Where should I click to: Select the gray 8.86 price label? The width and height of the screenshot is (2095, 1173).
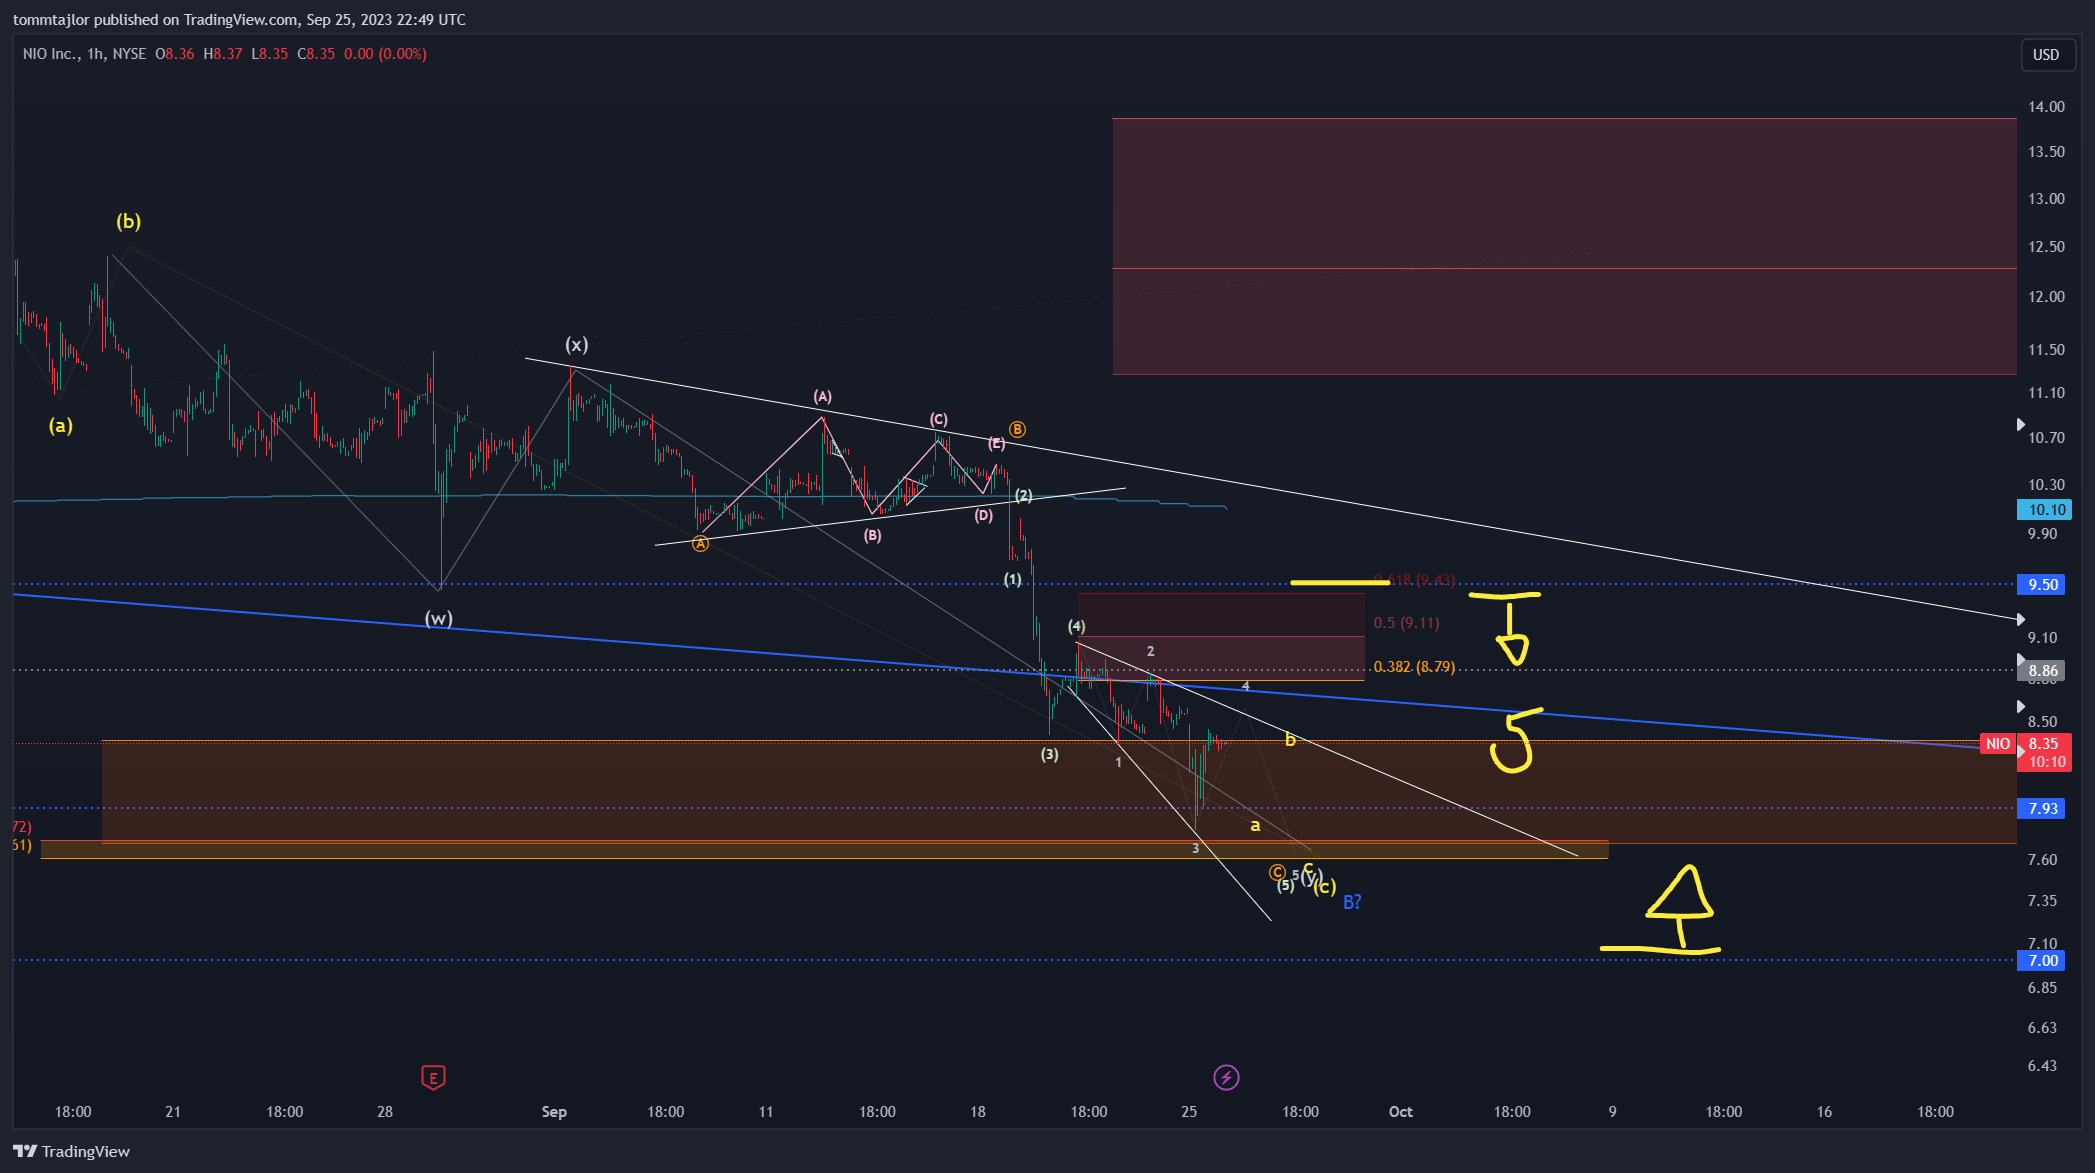point(2043,671)
